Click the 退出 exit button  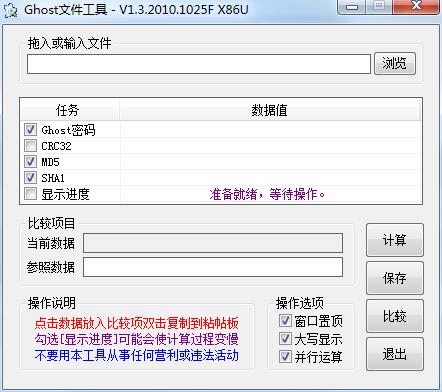[x=395, y=354]
